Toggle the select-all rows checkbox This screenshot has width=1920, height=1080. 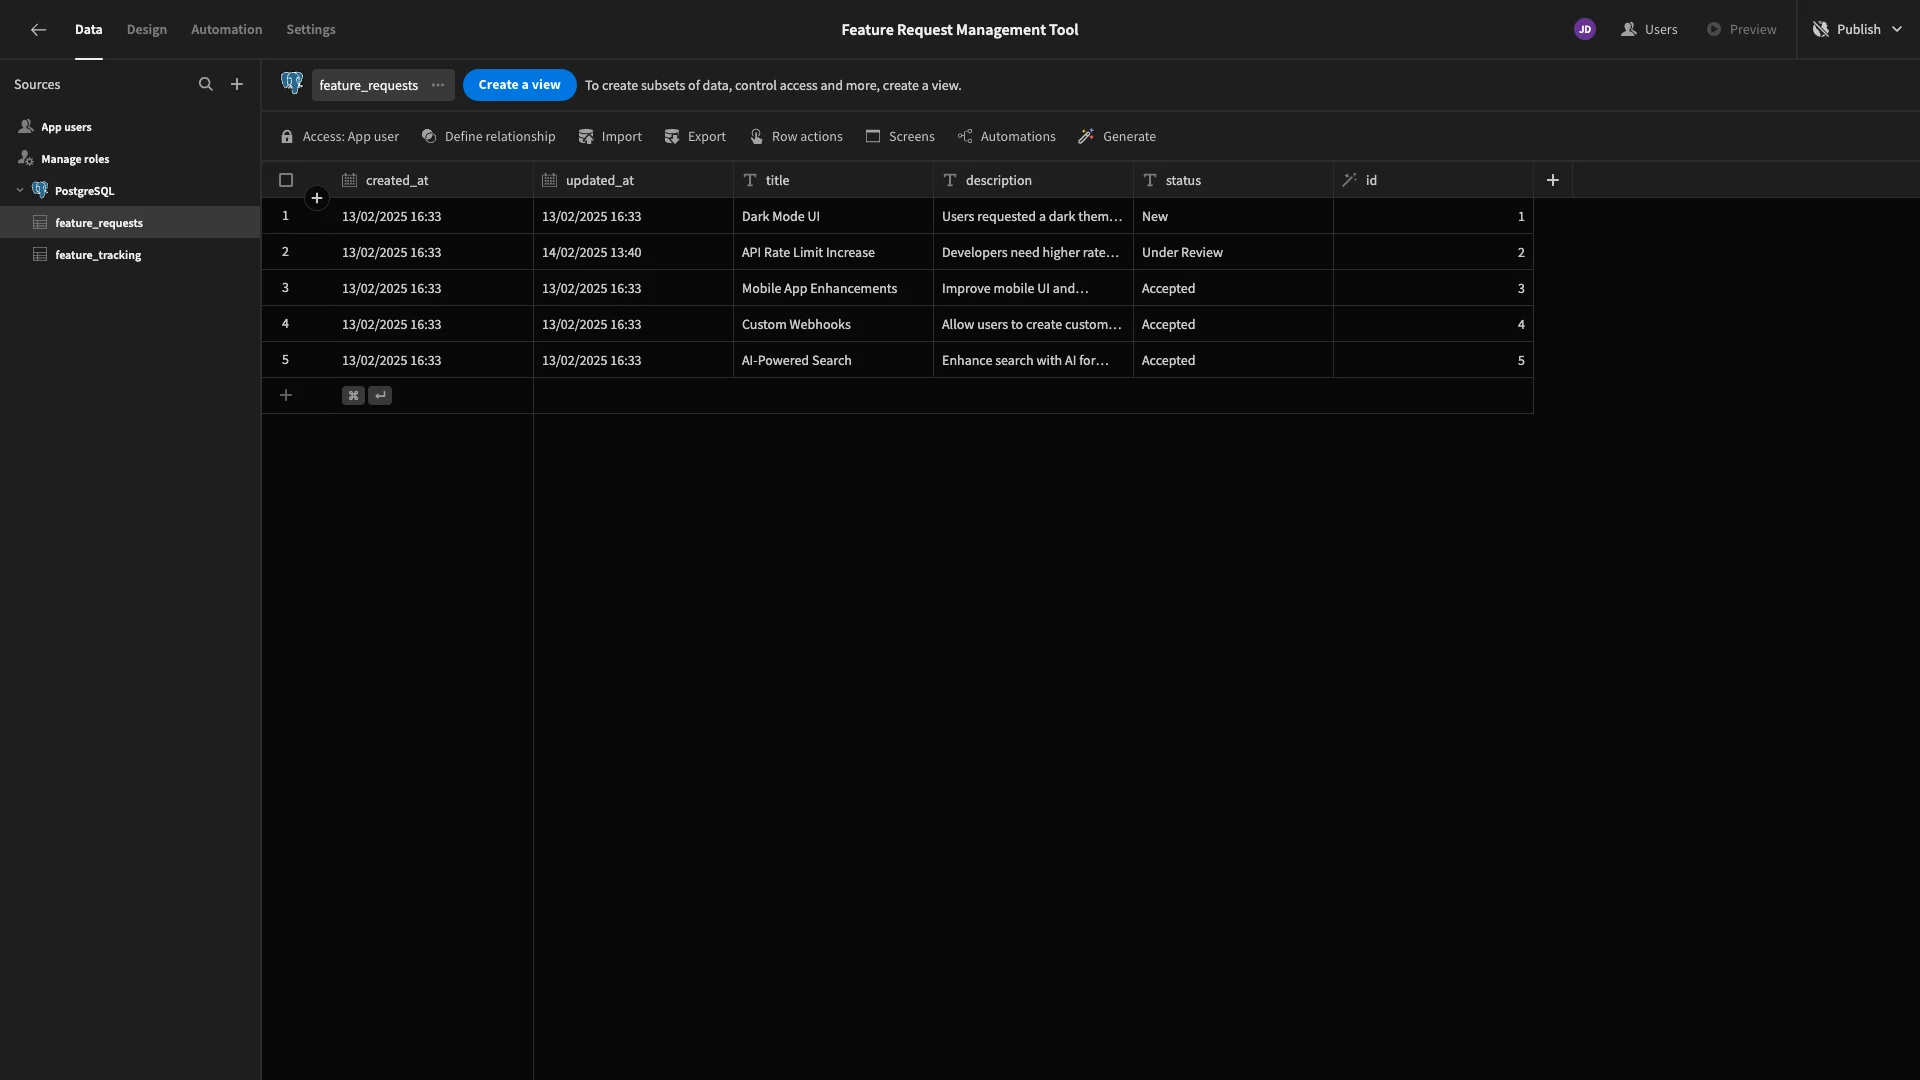[x=286, y=180]
